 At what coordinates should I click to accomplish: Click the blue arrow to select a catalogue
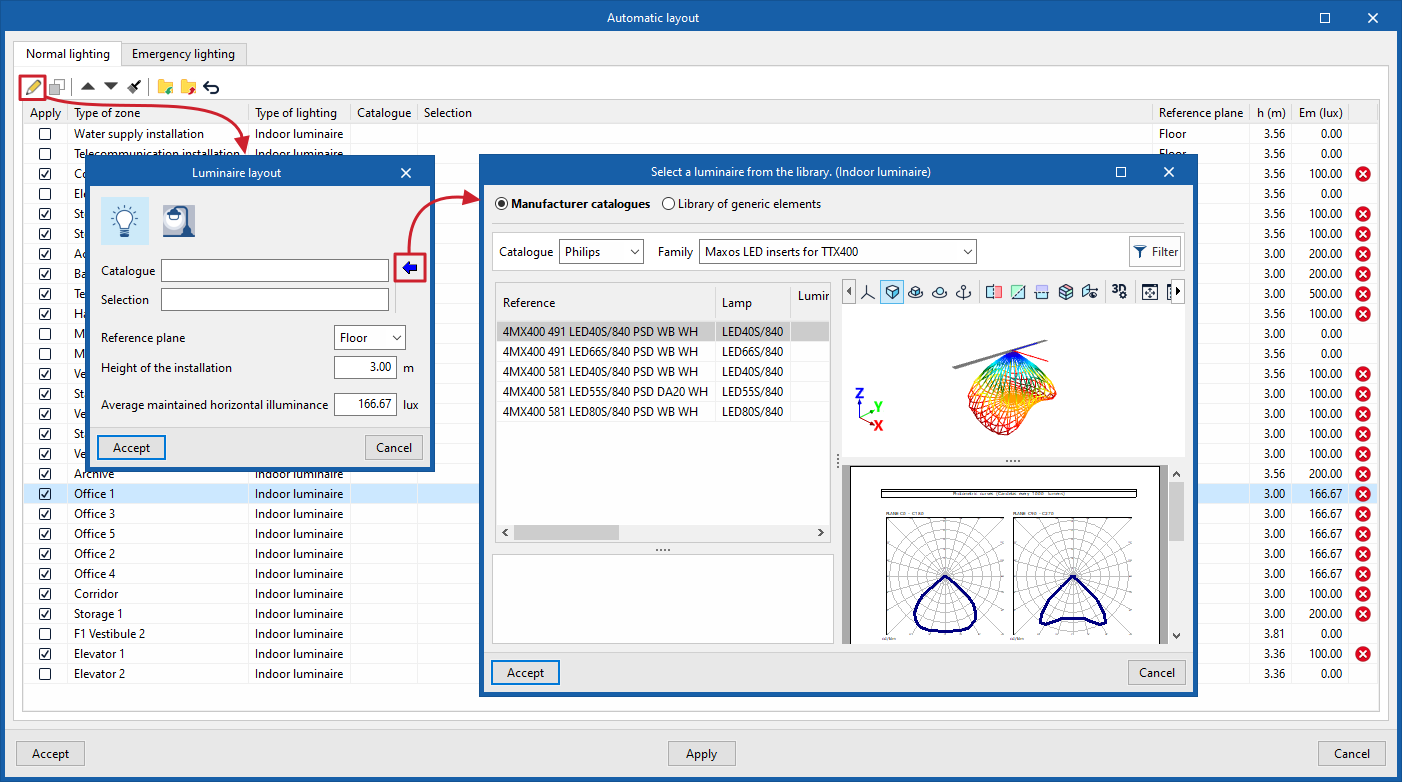coord(411,267)
